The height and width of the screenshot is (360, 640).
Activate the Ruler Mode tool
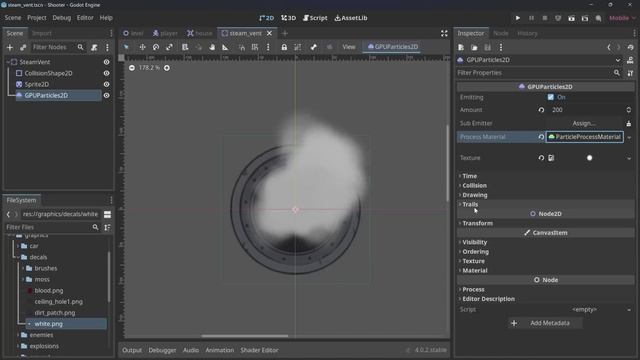[x=225, y=47]
